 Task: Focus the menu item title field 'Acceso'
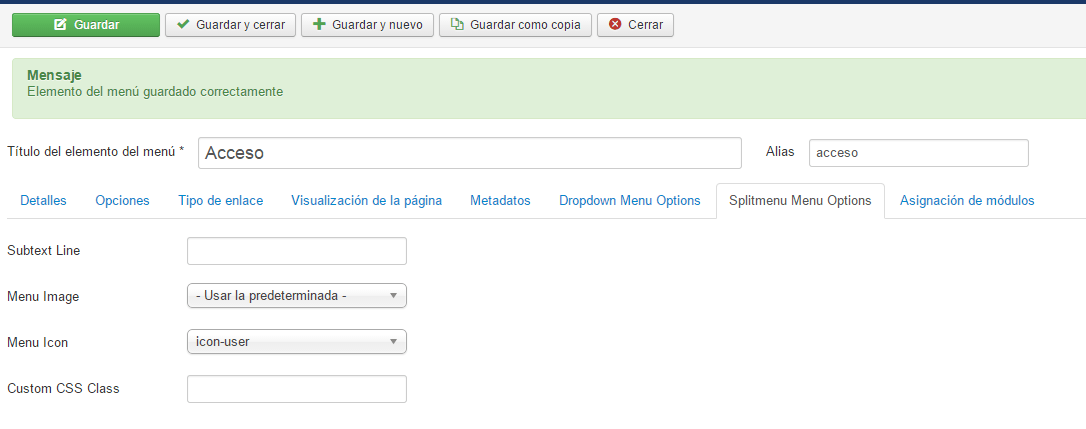coord(470,153)
